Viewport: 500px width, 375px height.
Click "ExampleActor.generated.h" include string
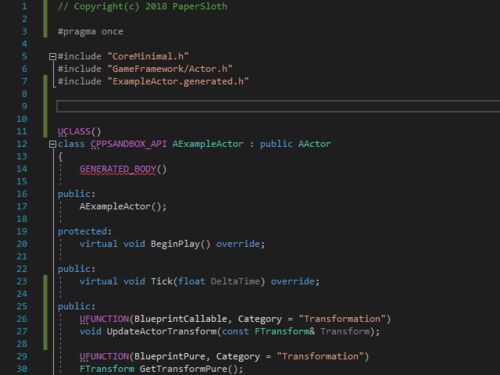click(178, 82)
